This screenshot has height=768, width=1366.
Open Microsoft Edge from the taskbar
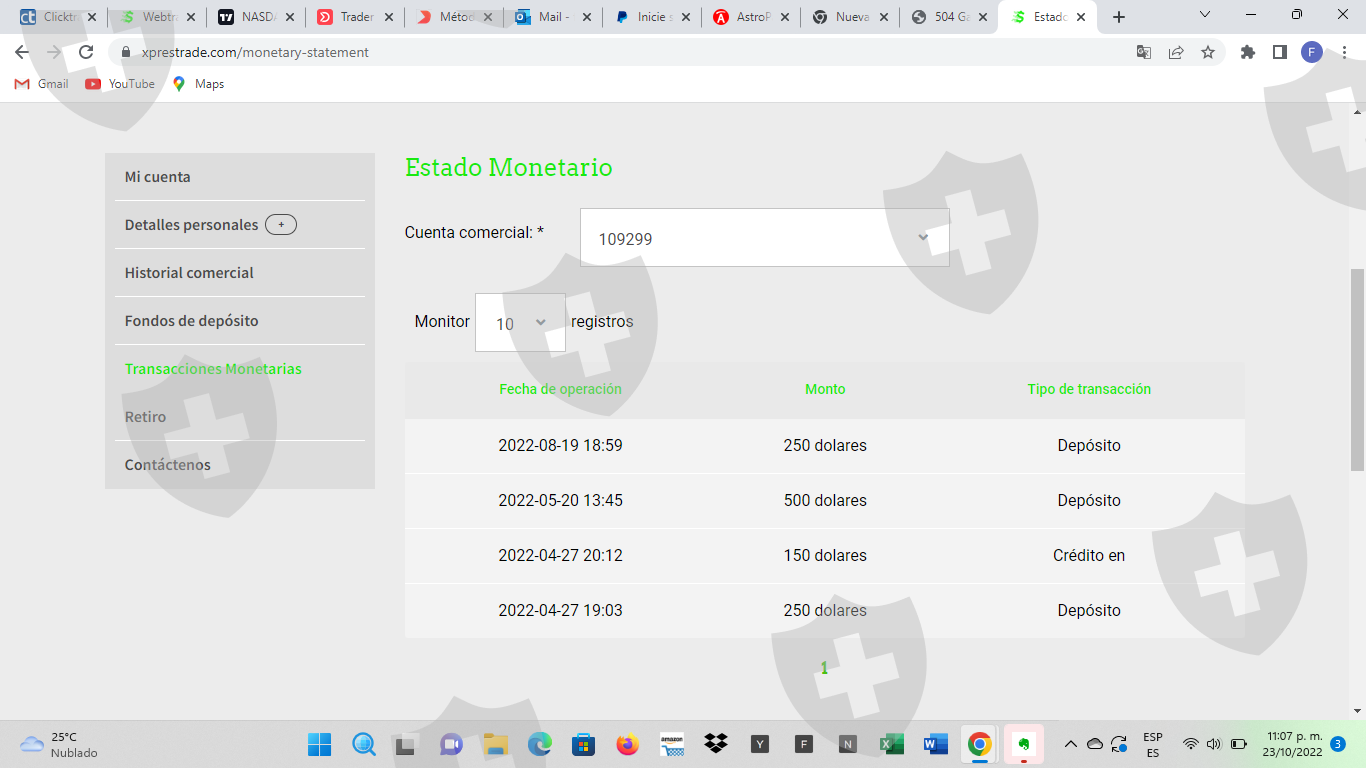coord(540,744)
